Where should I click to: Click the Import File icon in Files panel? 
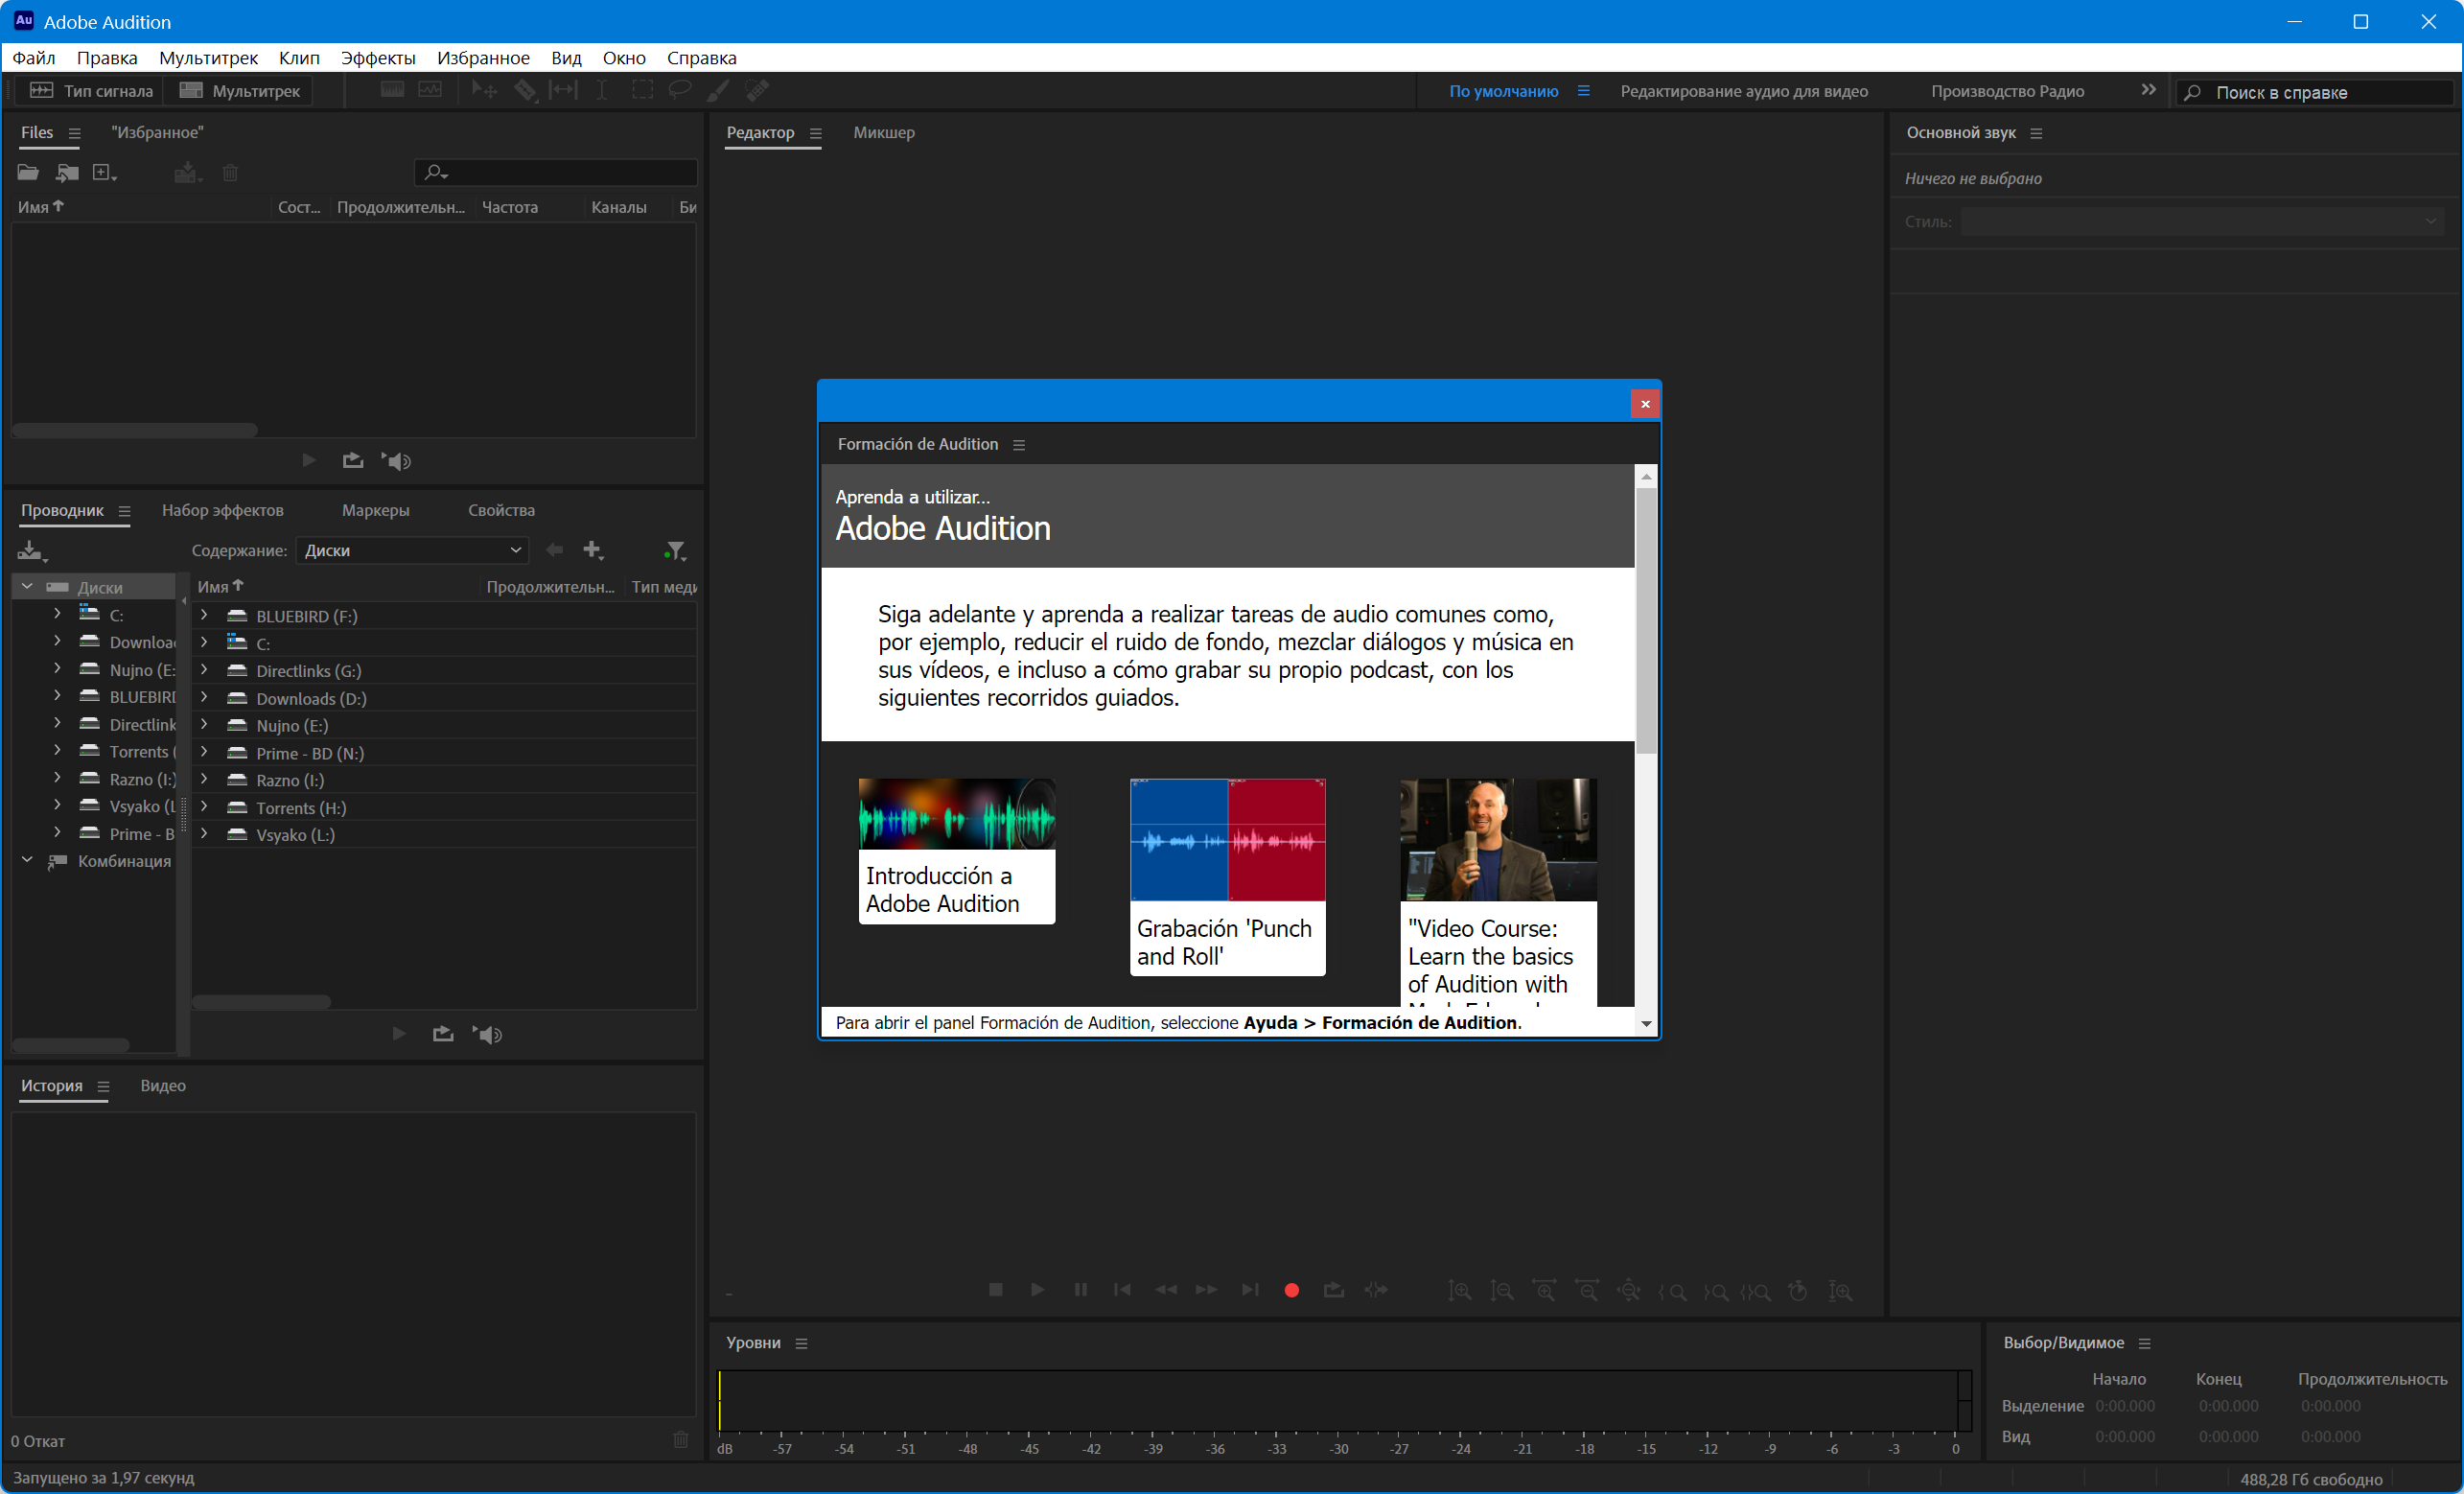coord(67,173)
